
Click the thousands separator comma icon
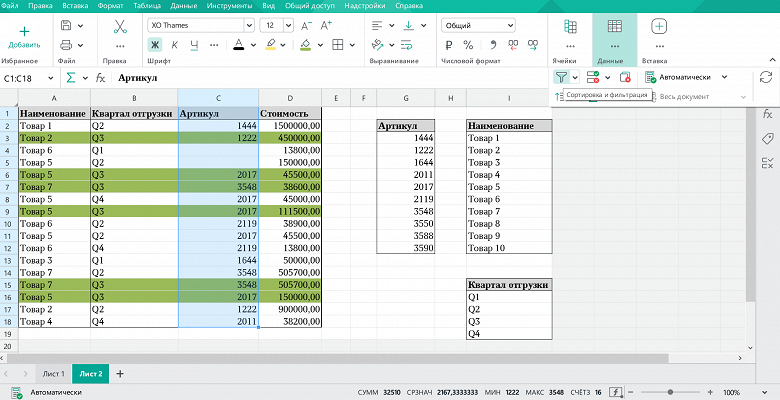tap(493, 45)
